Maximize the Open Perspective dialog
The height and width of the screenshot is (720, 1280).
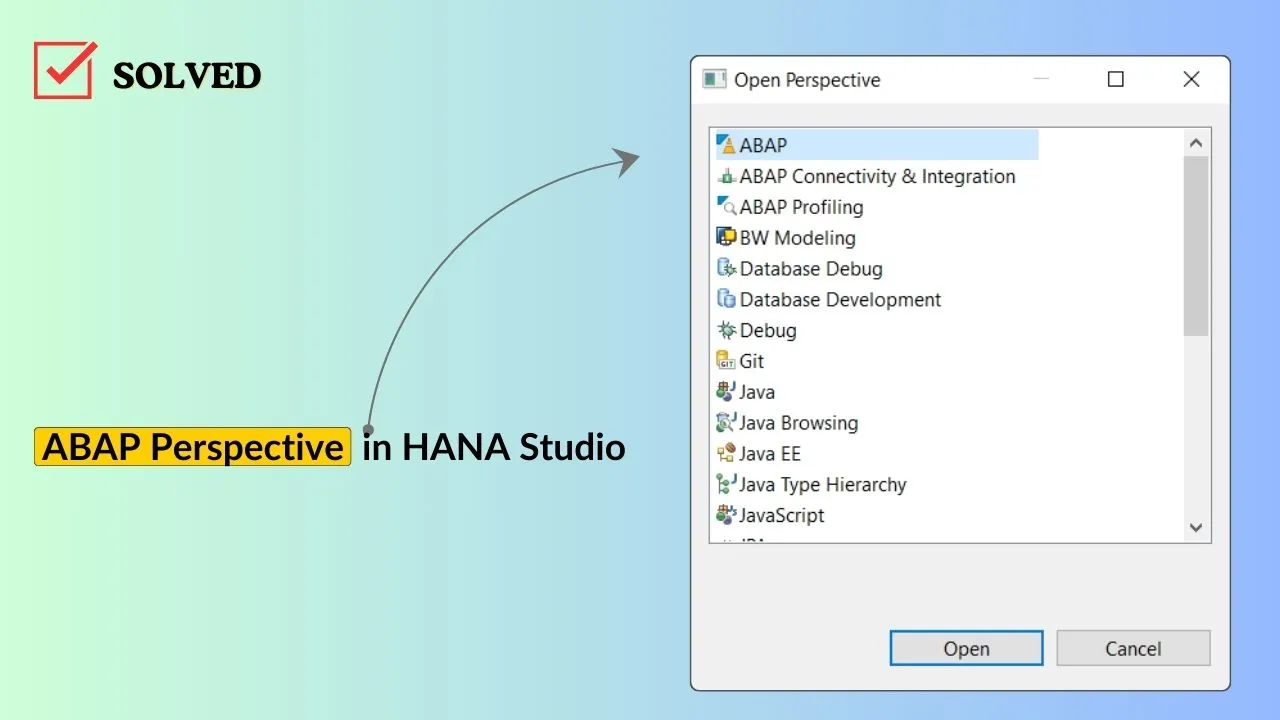(x=1116, y=79)
